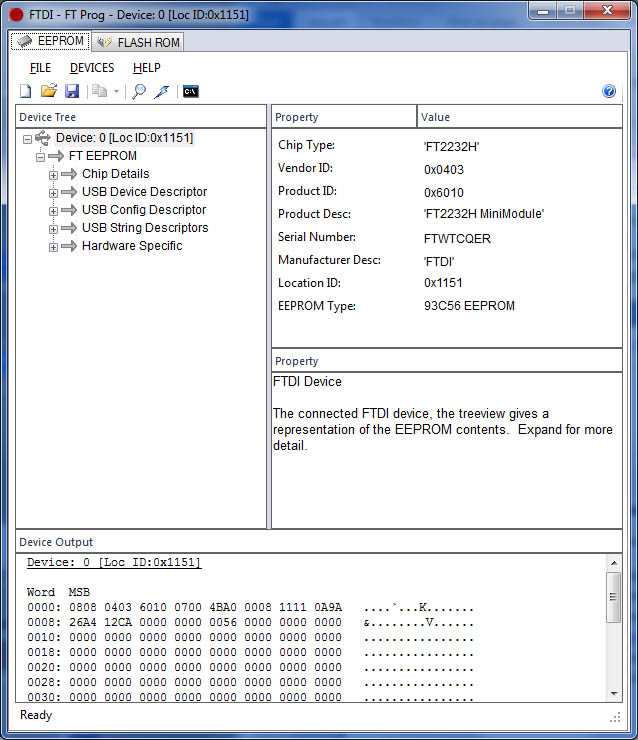
Task: Click the FTDI red application icon in title bar
Action: (x=16, y=15)
